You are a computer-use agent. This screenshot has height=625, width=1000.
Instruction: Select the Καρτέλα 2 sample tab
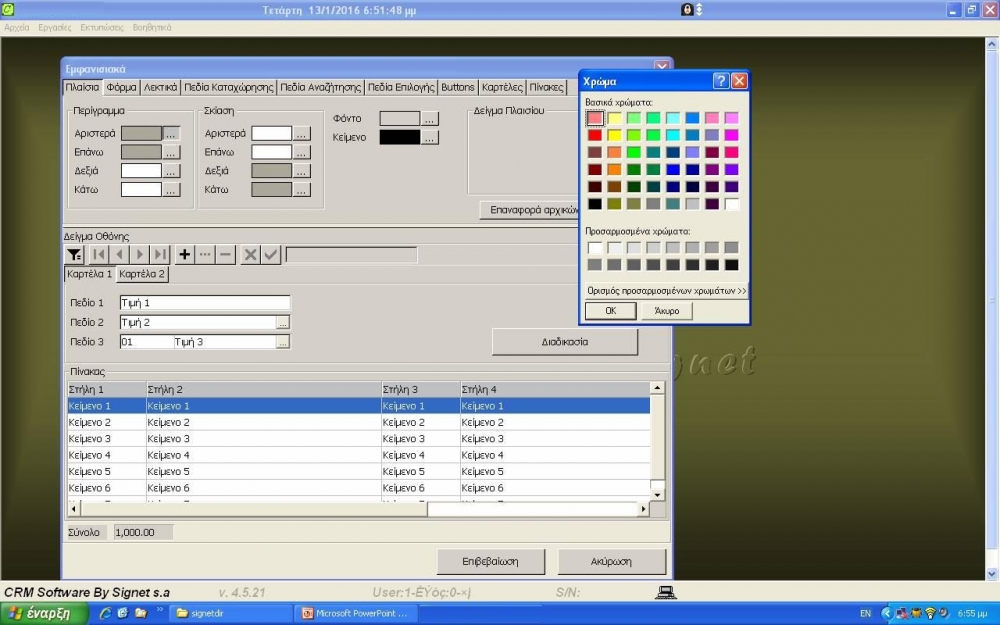[142, 274]
